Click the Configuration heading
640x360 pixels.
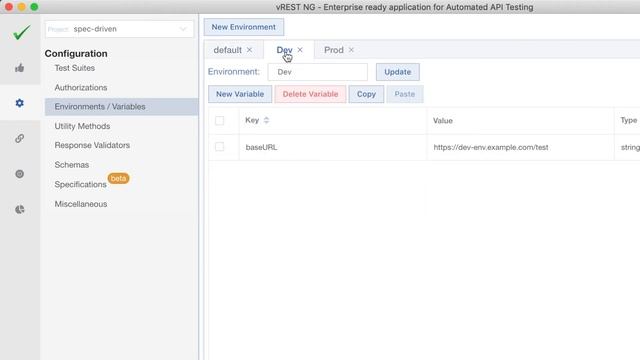pos(76,53)
